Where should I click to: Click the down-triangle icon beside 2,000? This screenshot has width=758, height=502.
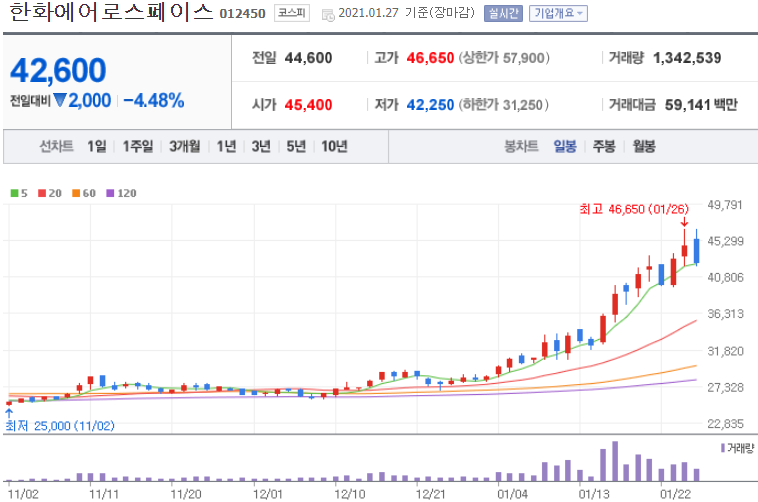(60, 100)
